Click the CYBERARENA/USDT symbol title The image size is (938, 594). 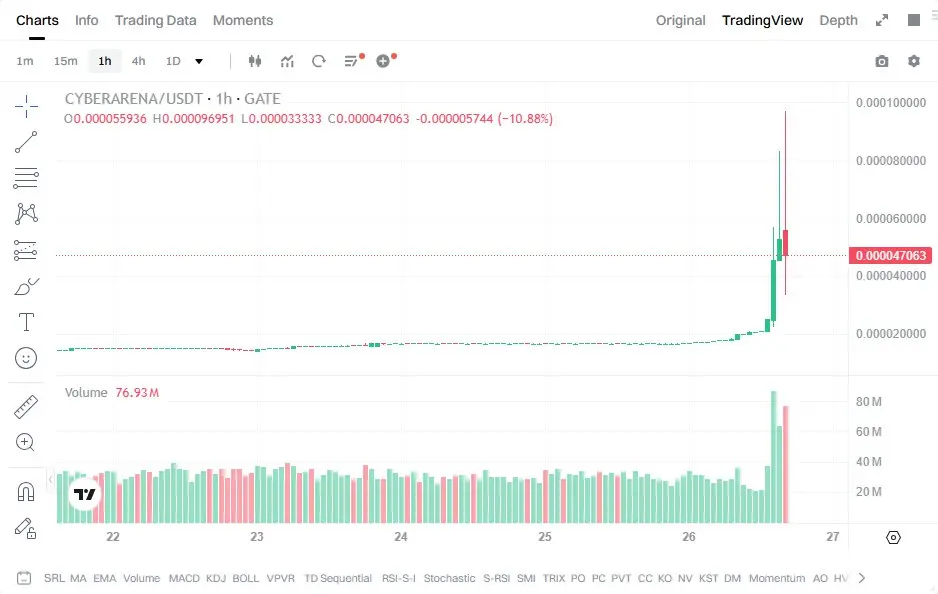(x=133, y=99)
